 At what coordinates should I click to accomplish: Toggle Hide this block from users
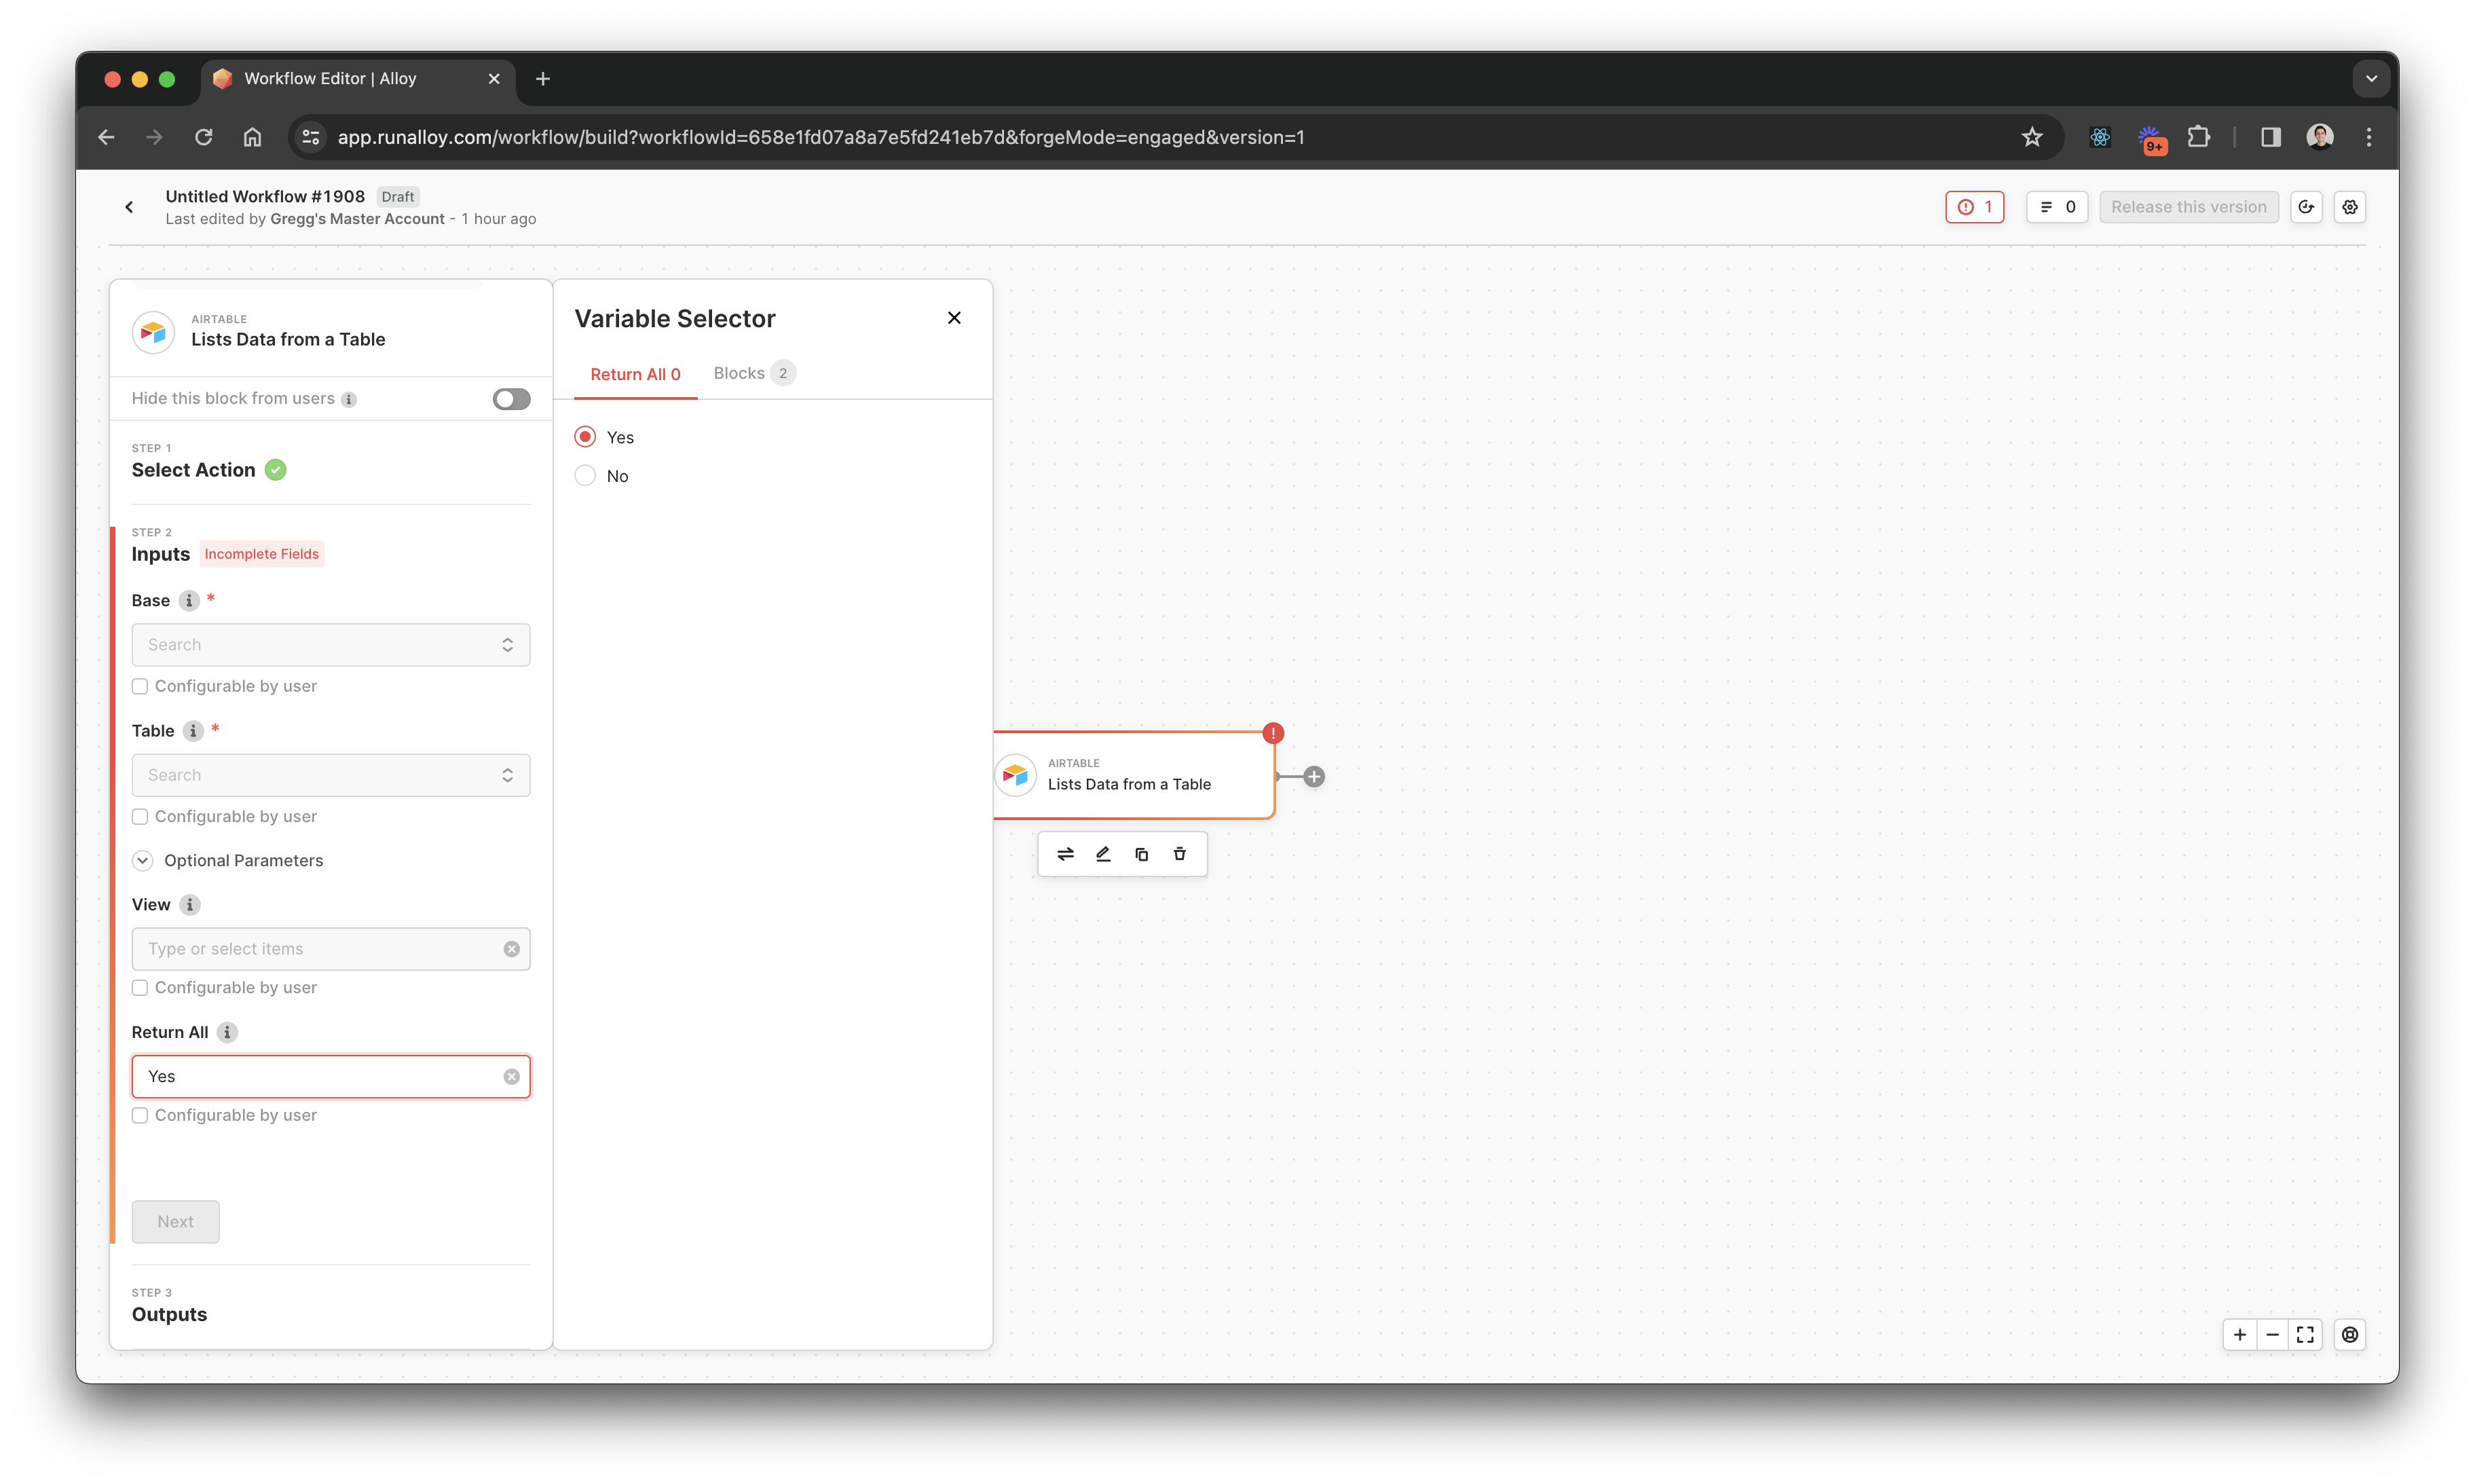click(511, 399)
